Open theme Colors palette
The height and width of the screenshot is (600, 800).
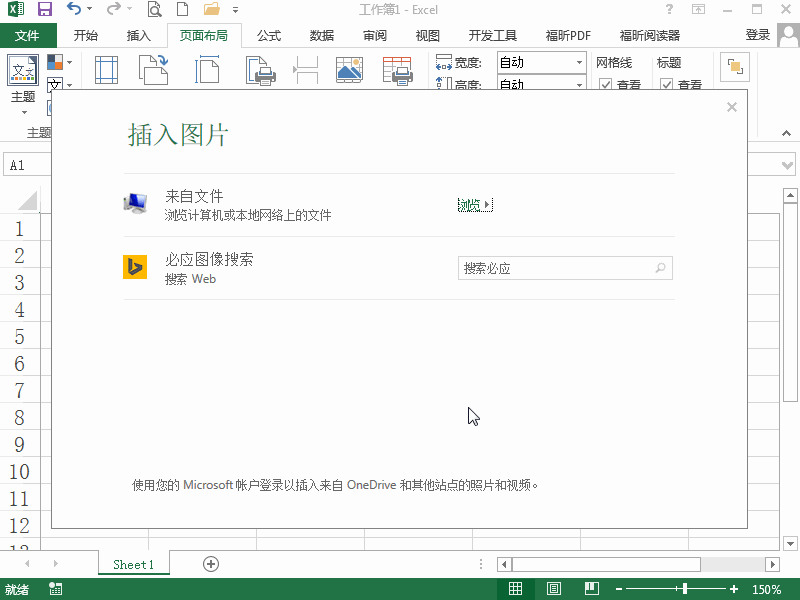pyautogui.click(x=55, y=62)
